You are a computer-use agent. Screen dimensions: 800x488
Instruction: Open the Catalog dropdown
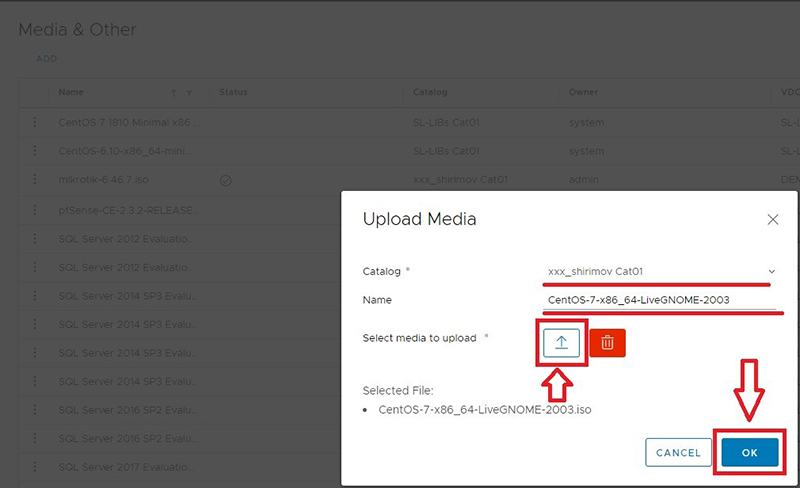(x=661, y=272)
